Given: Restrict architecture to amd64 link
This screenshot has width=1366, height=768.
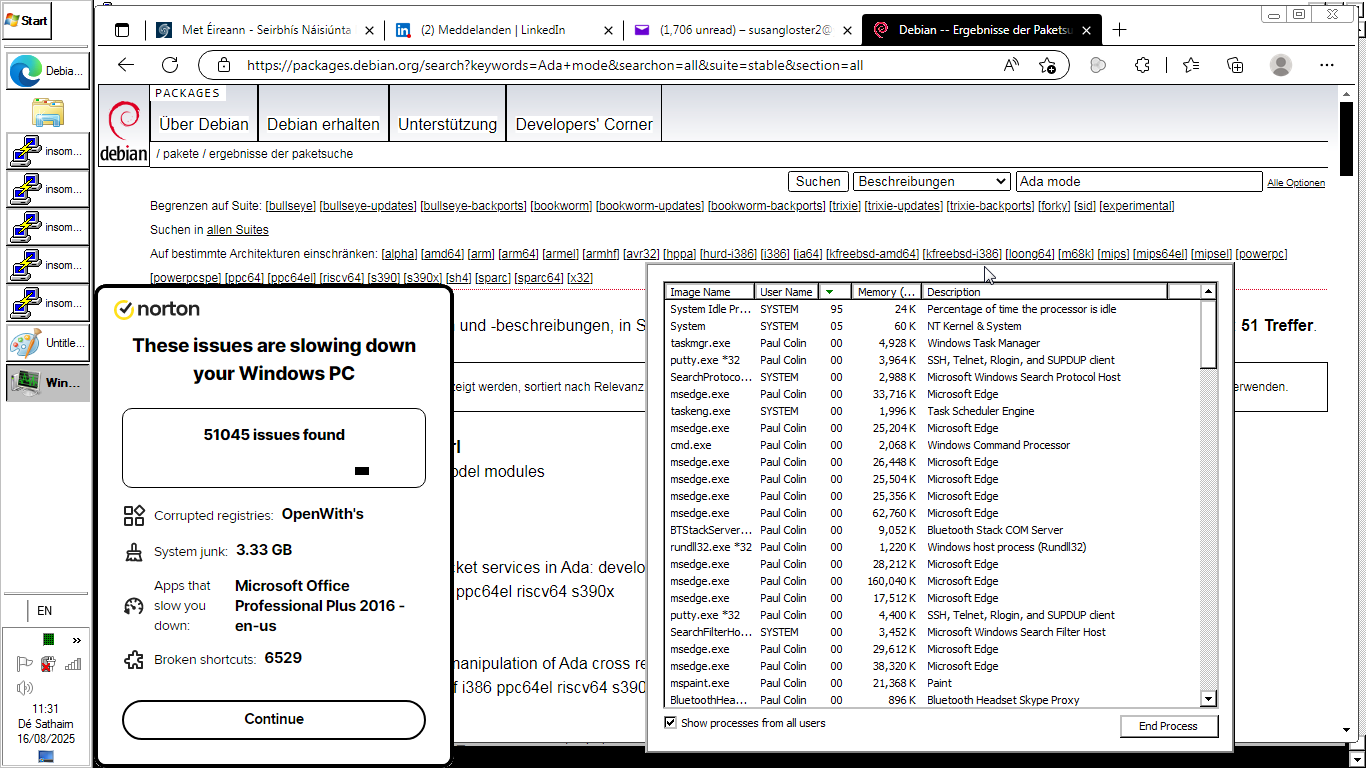Looking at the screenshot, I should (442, 254).
